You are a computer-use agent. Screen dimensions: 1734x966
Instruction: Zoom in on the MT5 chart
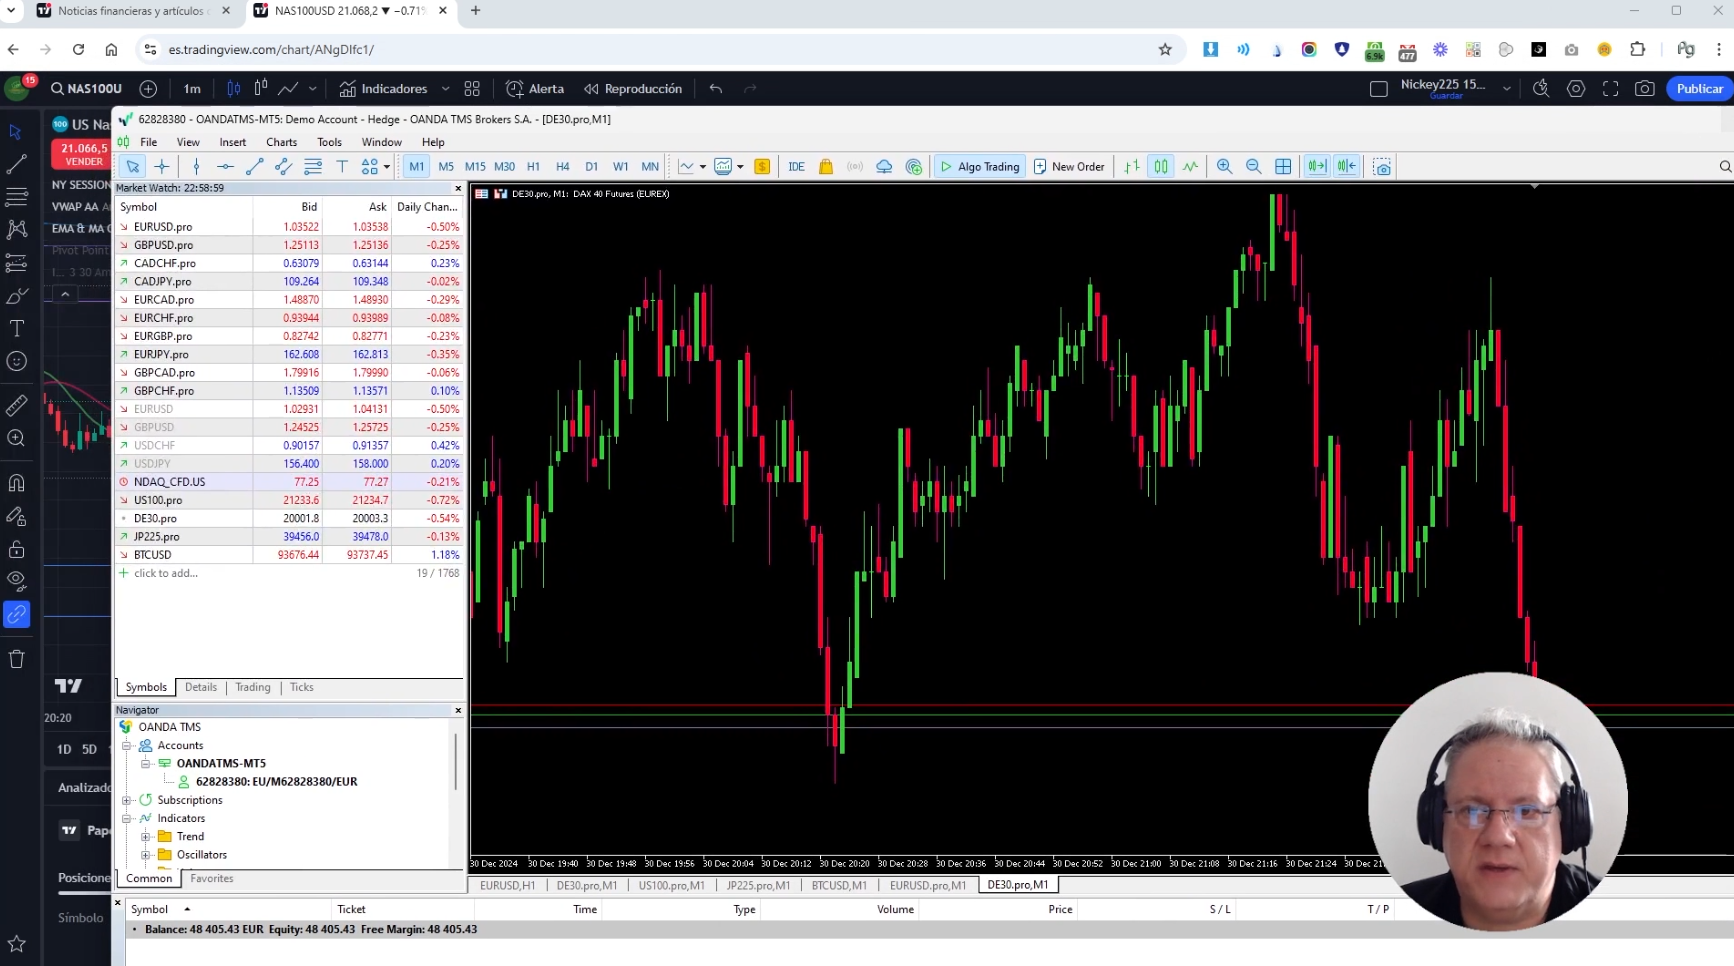1224,167
